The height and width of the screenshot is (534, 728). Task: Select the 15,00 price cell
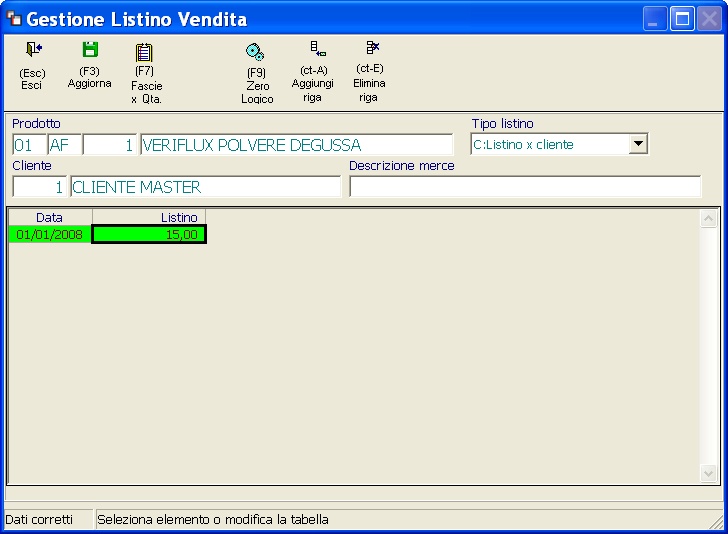(x=149, y=234)
